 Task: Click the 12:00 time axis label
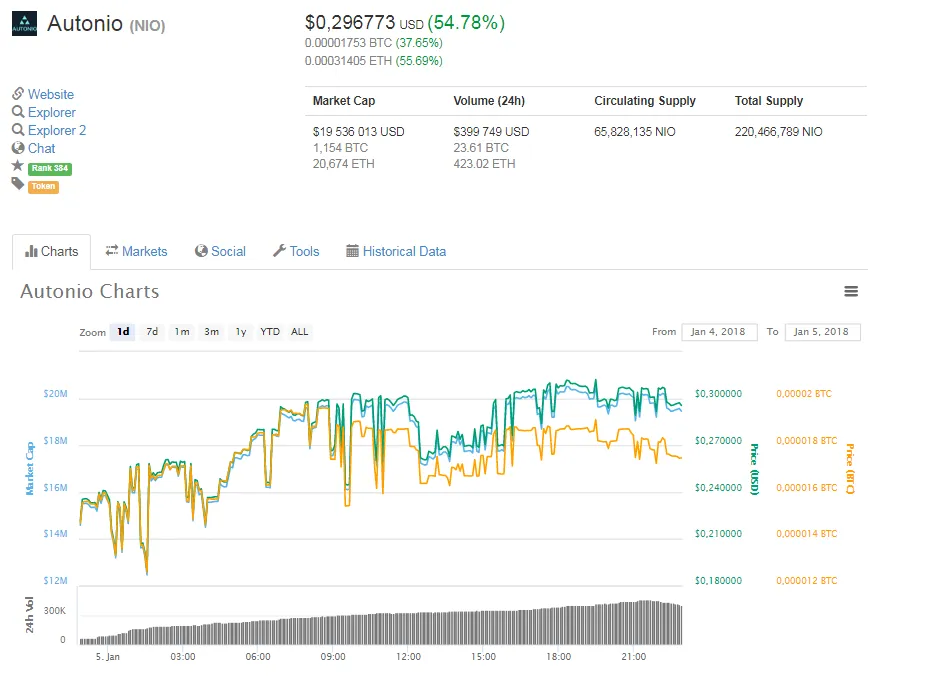(408, 656)
